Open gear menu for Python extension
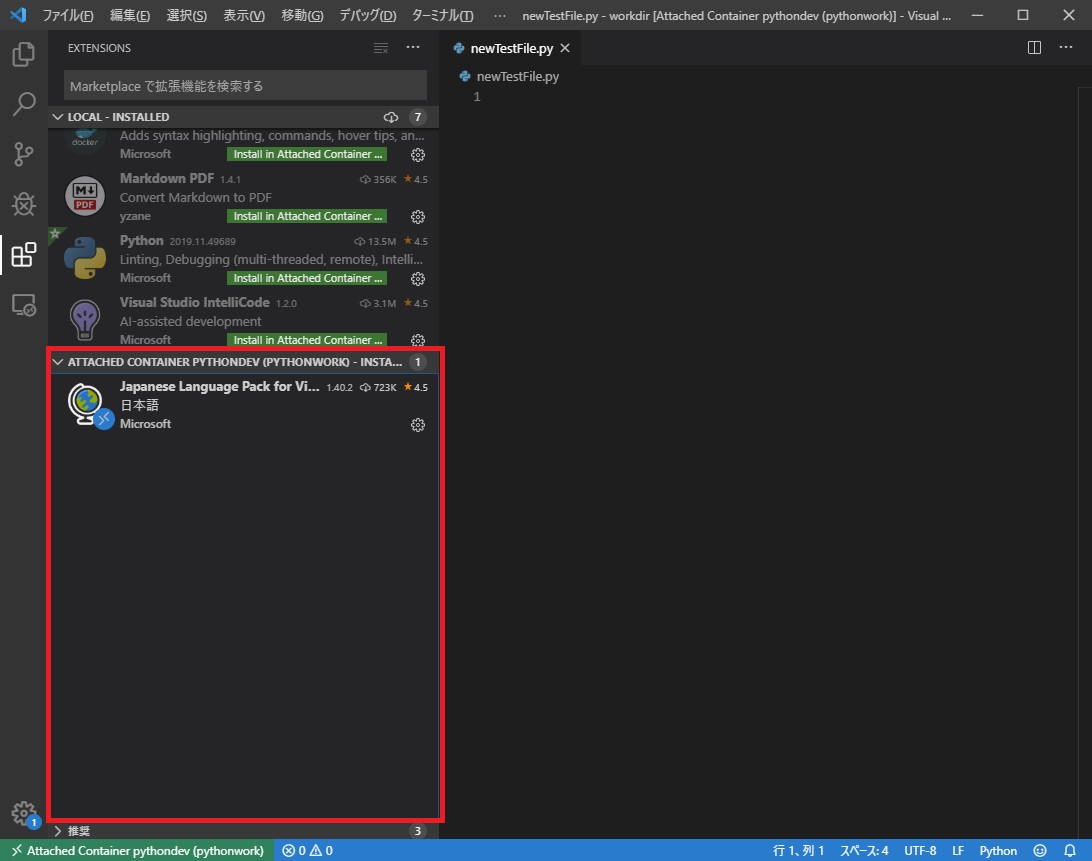The height and width of the screenshot is (861, 1092). tap(418, 279)
